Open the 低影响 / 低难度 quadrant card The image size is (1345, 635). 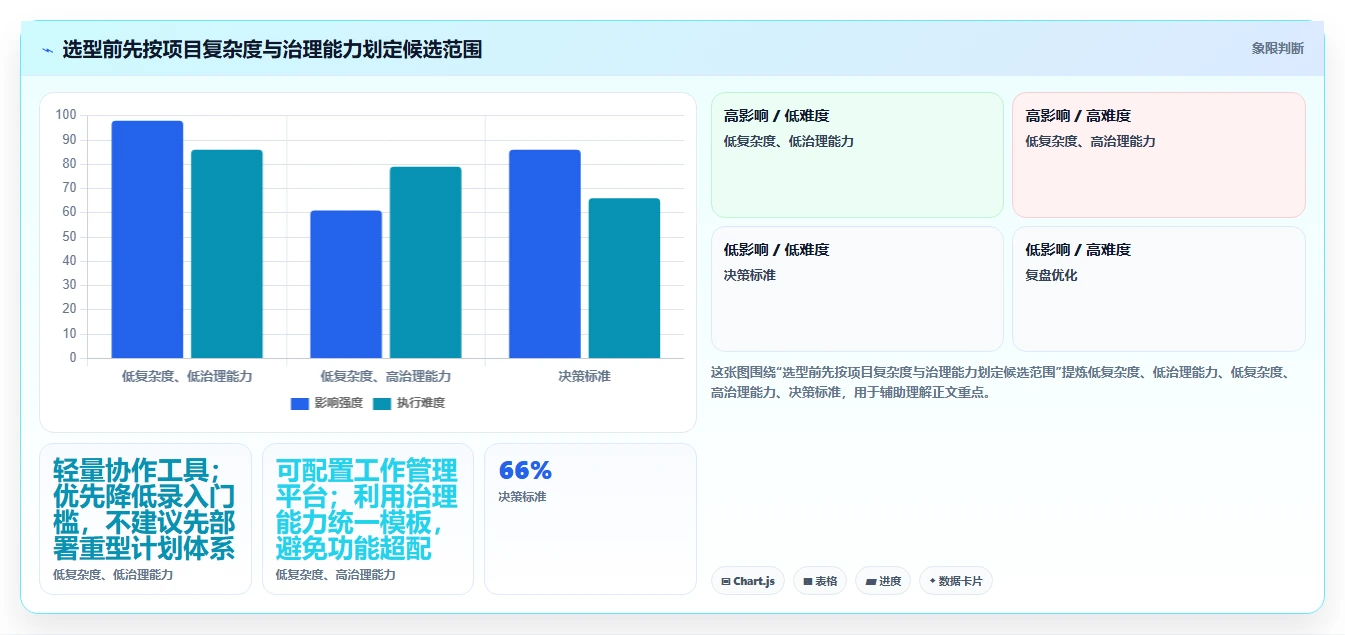click(857, 289)
